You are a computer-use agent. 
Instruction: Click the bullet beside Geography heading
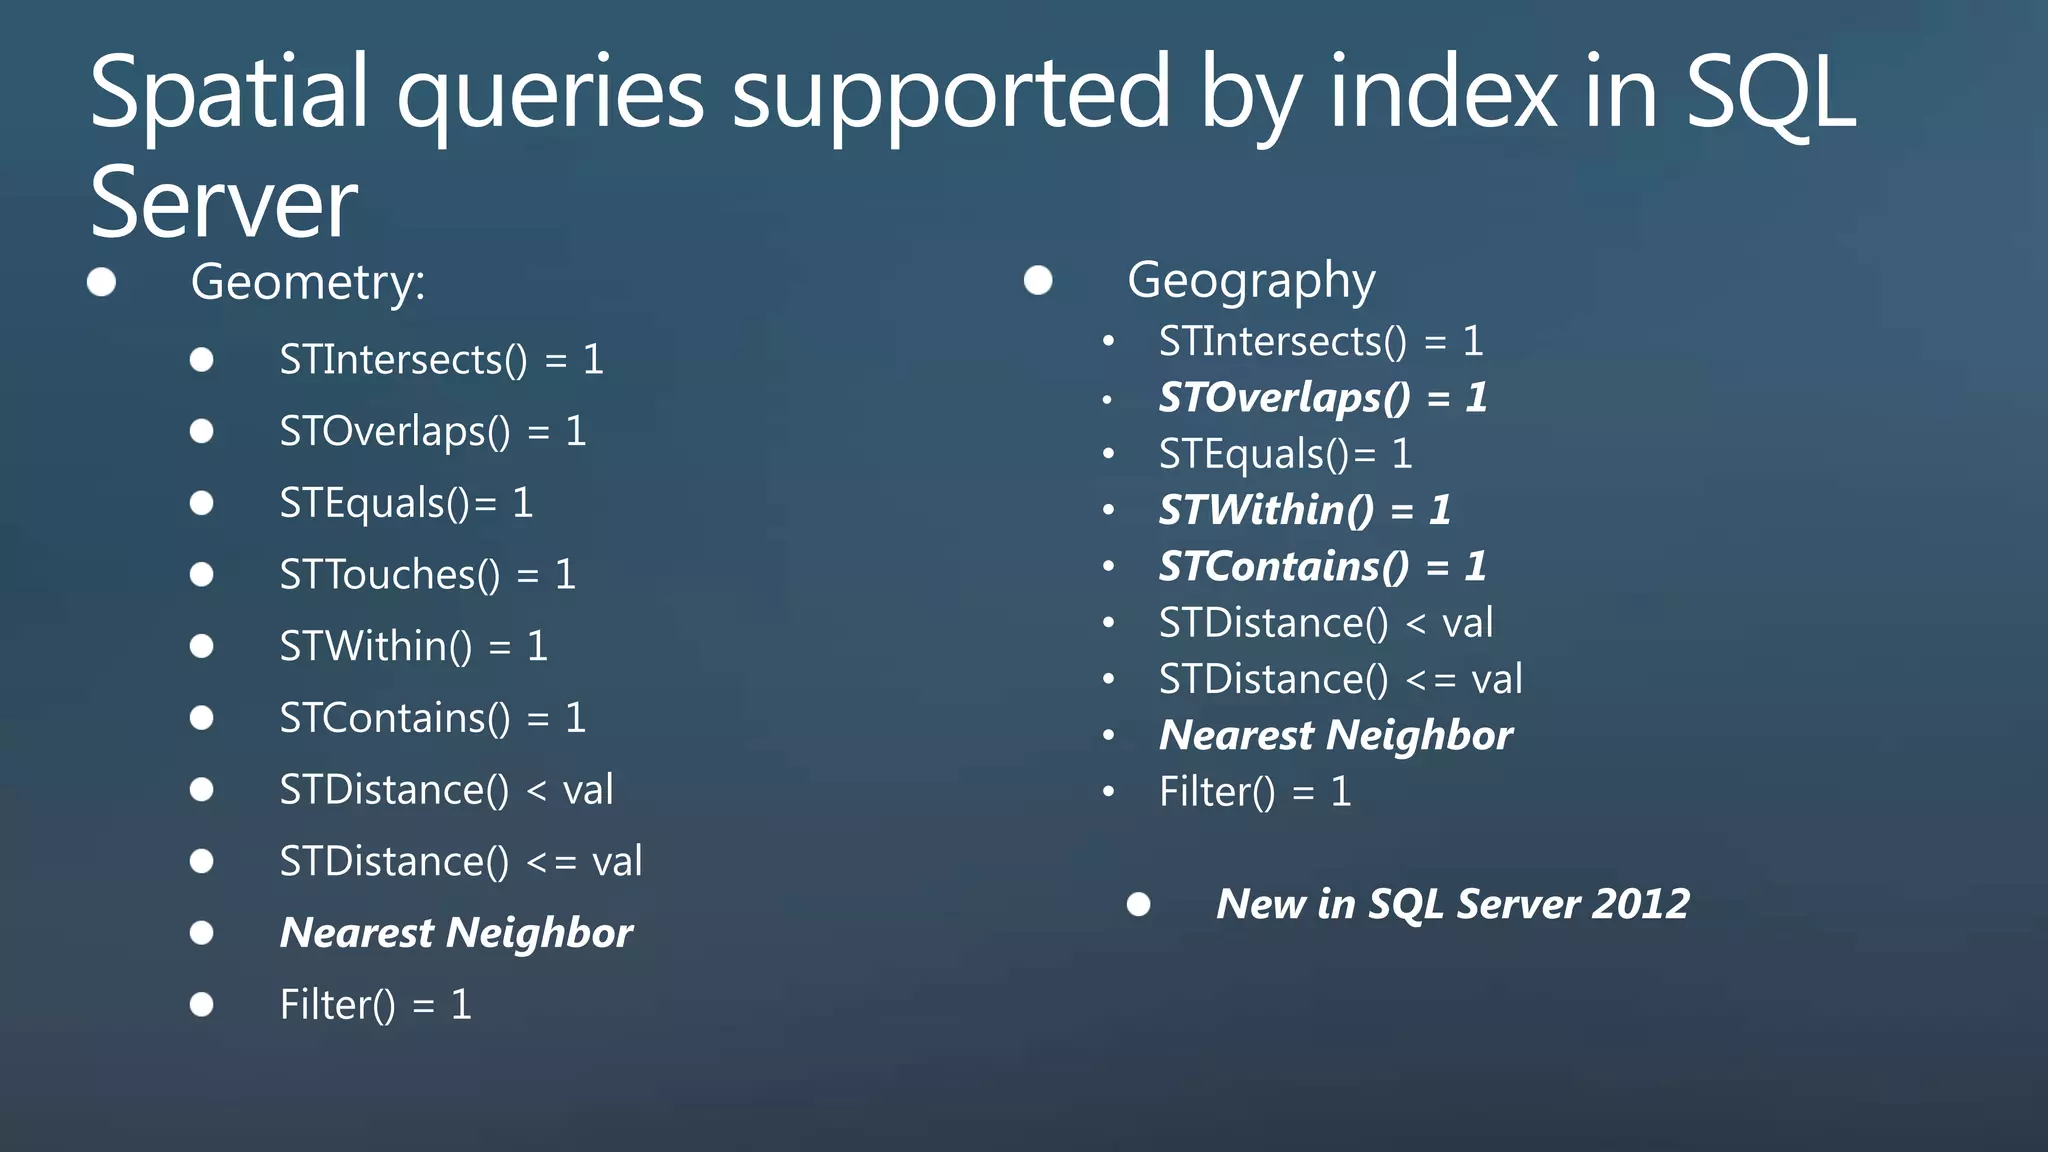(1038, 280)
